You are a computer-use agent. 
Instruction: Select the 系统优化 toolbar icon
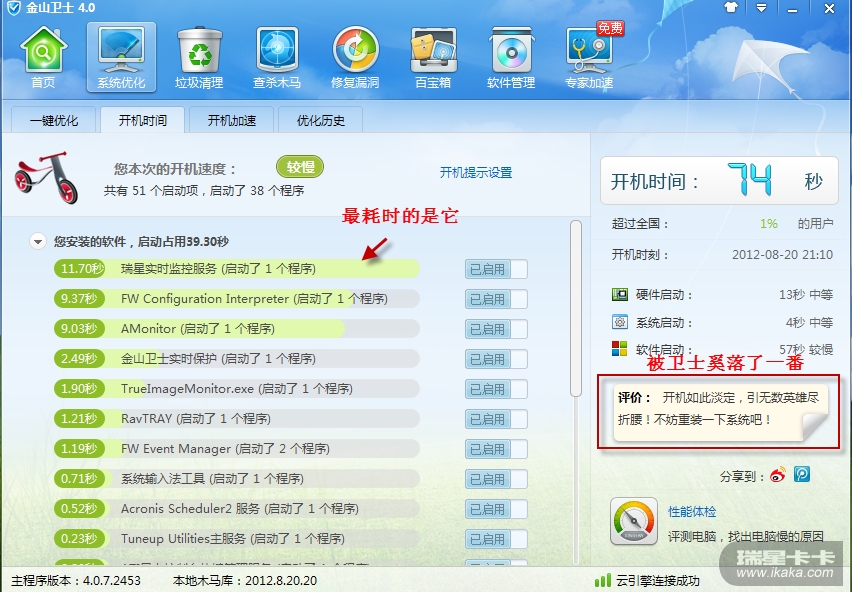click(121, 57)
